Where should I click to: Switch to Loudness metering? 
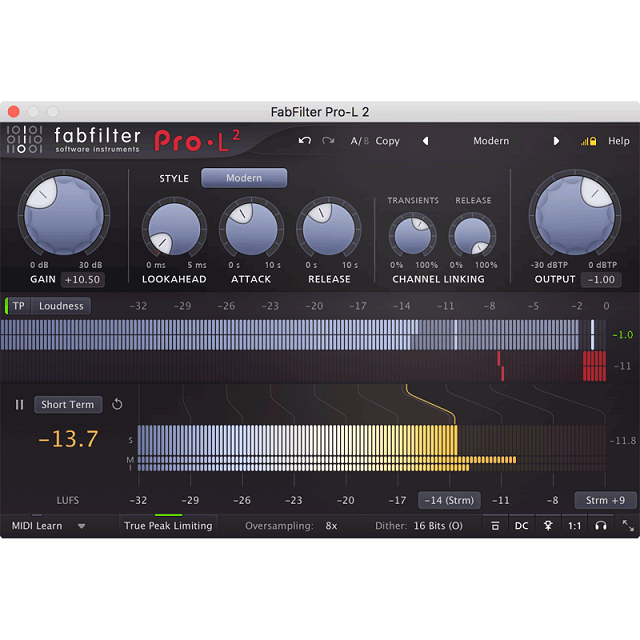(61, 306)
